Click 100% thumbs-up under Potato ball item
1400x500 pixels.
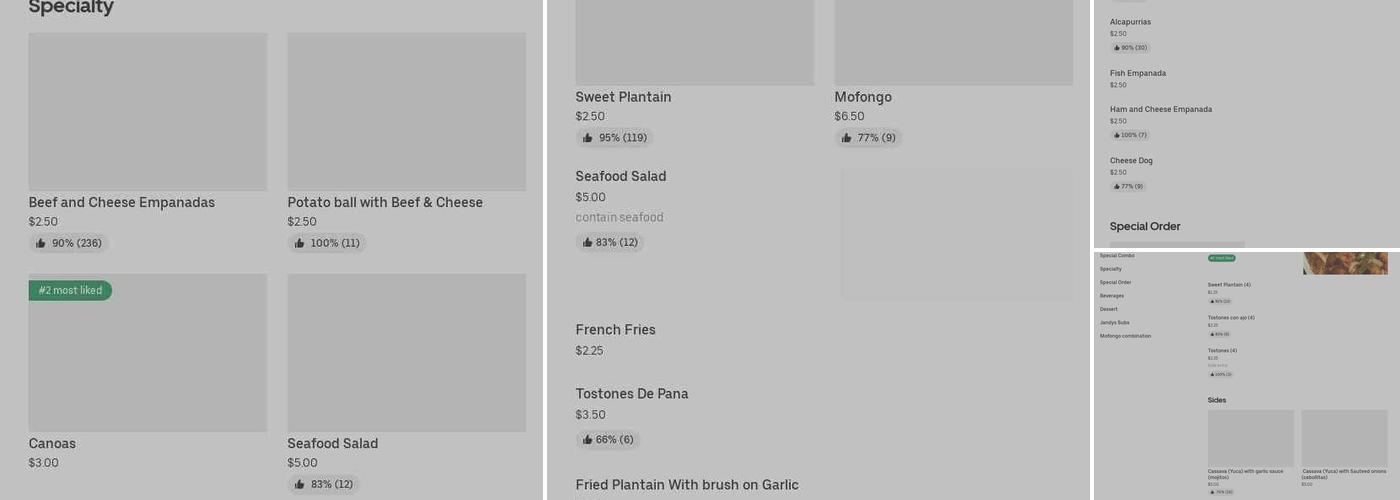pyautogui.click(x=326, y=243)
